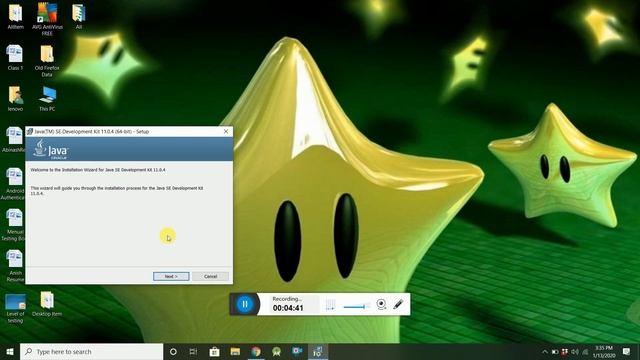Switch to the Java setup taskbar item
This screenshot has width=640, height=360.
[318, 351]
